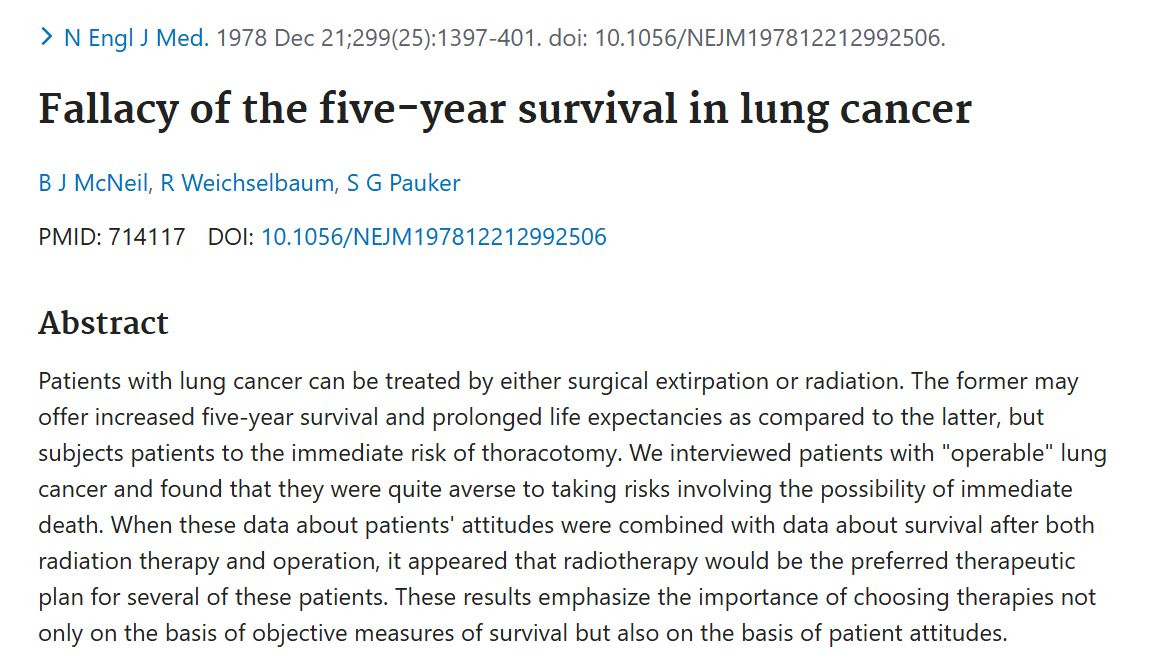Click the word radiotherapy in the abstract
This screenshot has height=664, width=1165.
(631, 561)
